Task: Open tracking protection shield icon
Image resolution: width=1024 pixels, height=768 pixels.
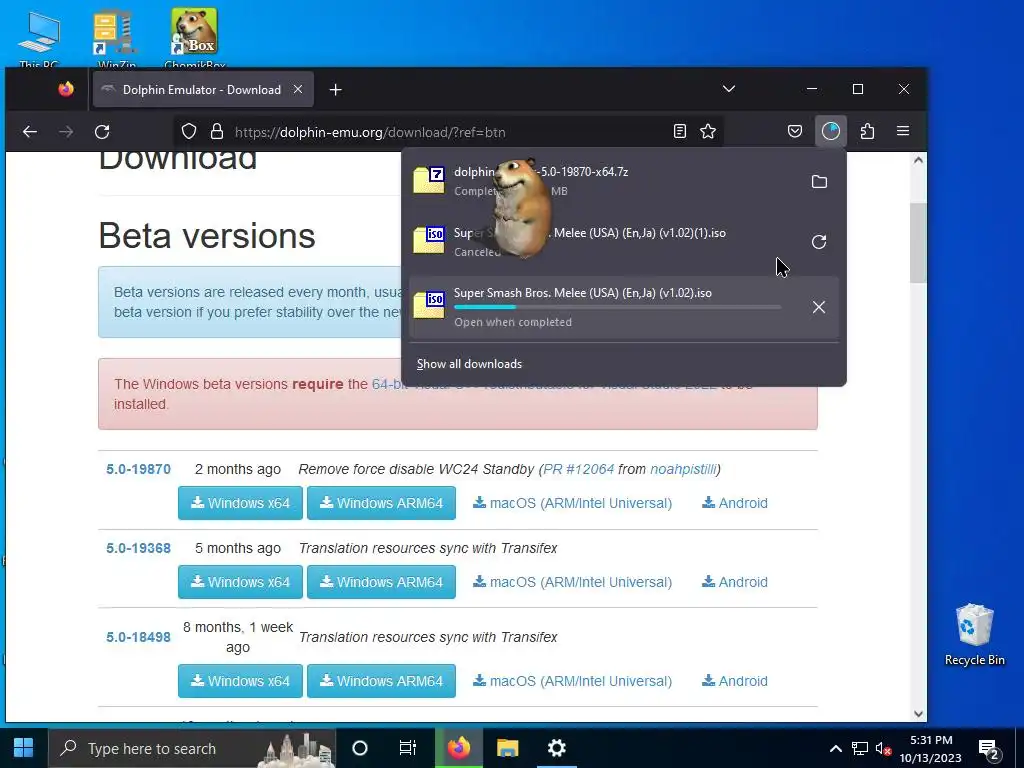Action: pos(189,132)
